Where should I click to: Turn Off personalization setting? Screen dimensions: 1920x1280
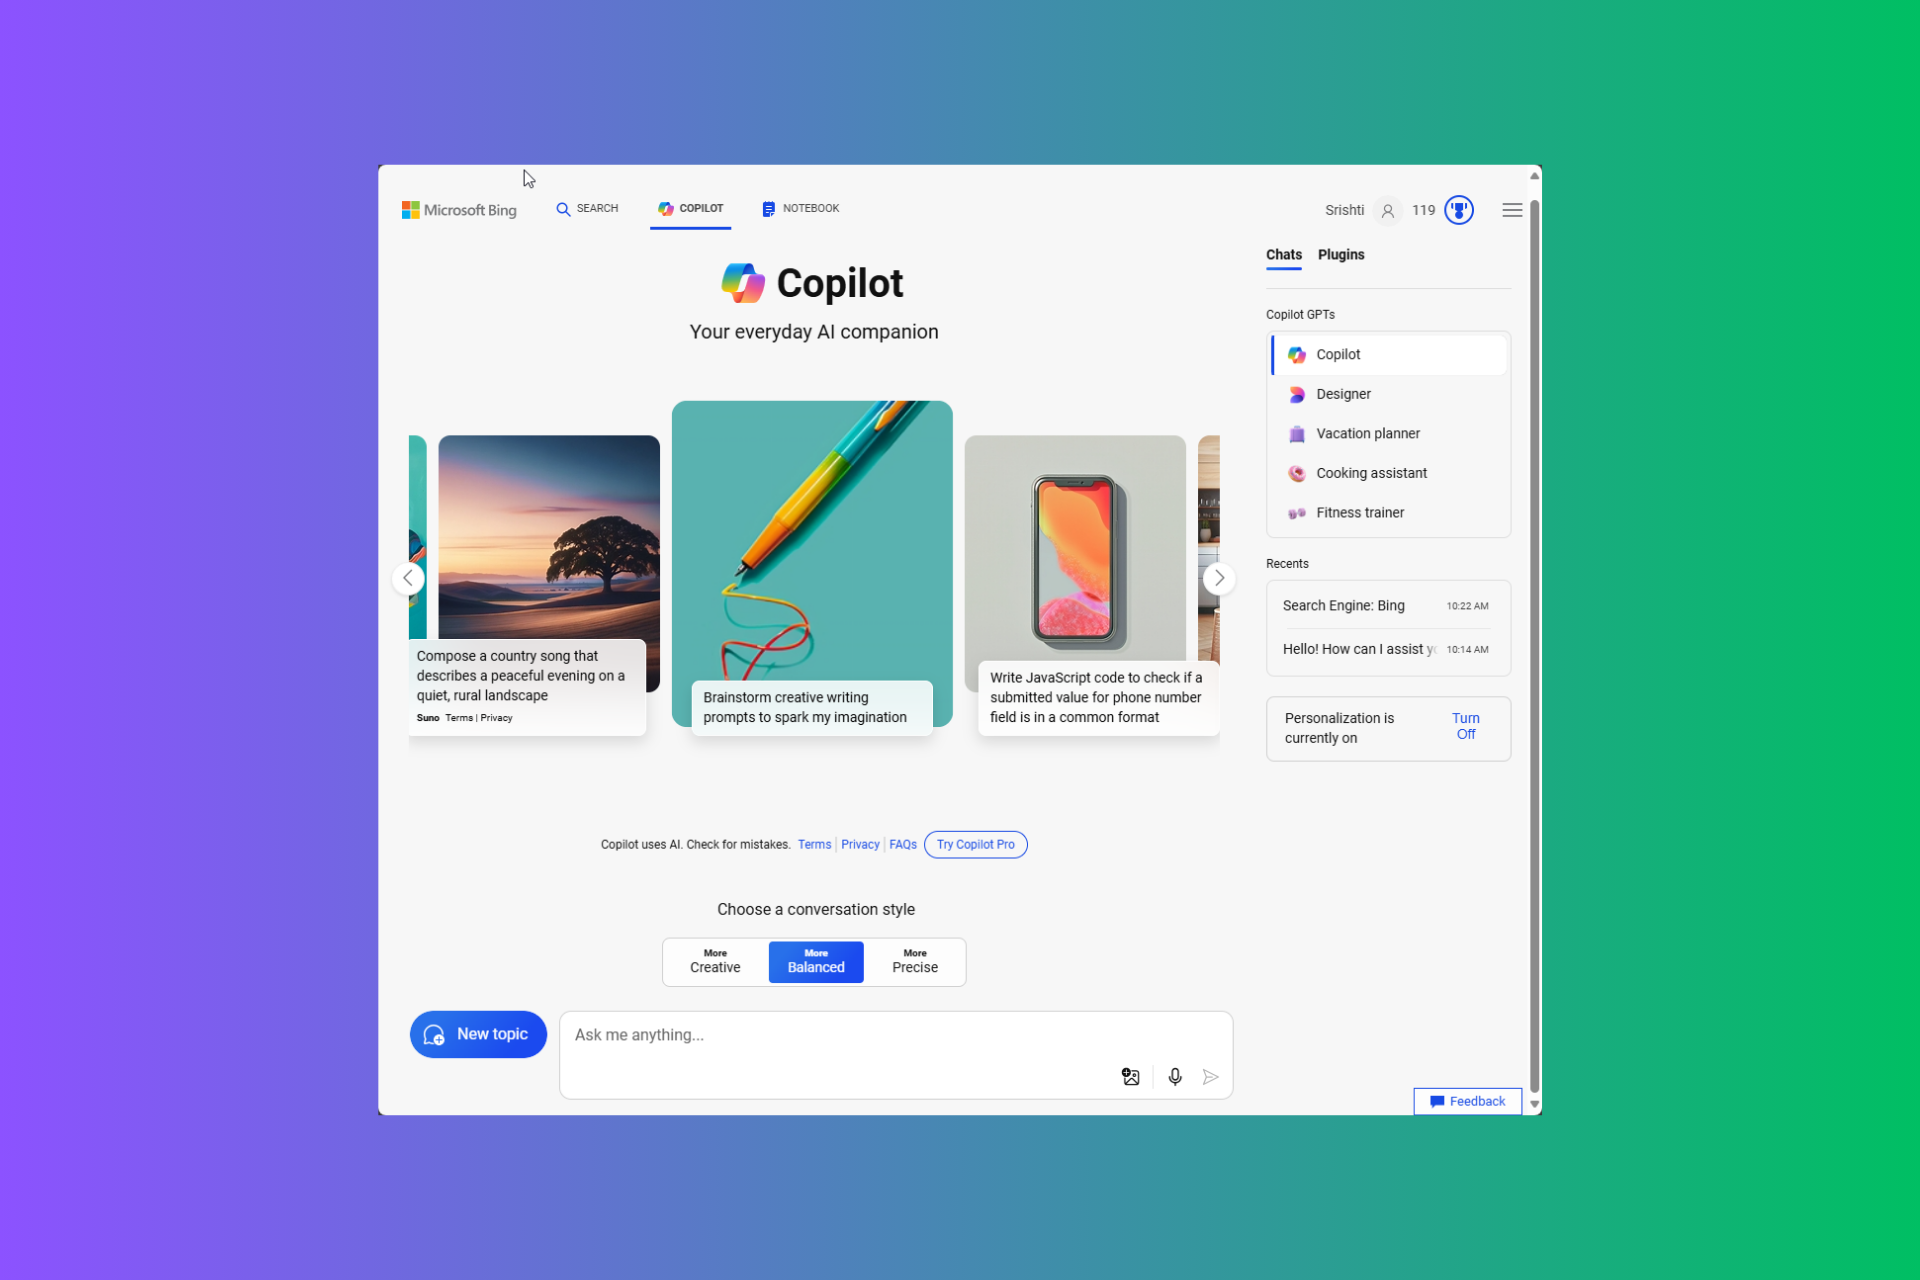point(1466,726)
